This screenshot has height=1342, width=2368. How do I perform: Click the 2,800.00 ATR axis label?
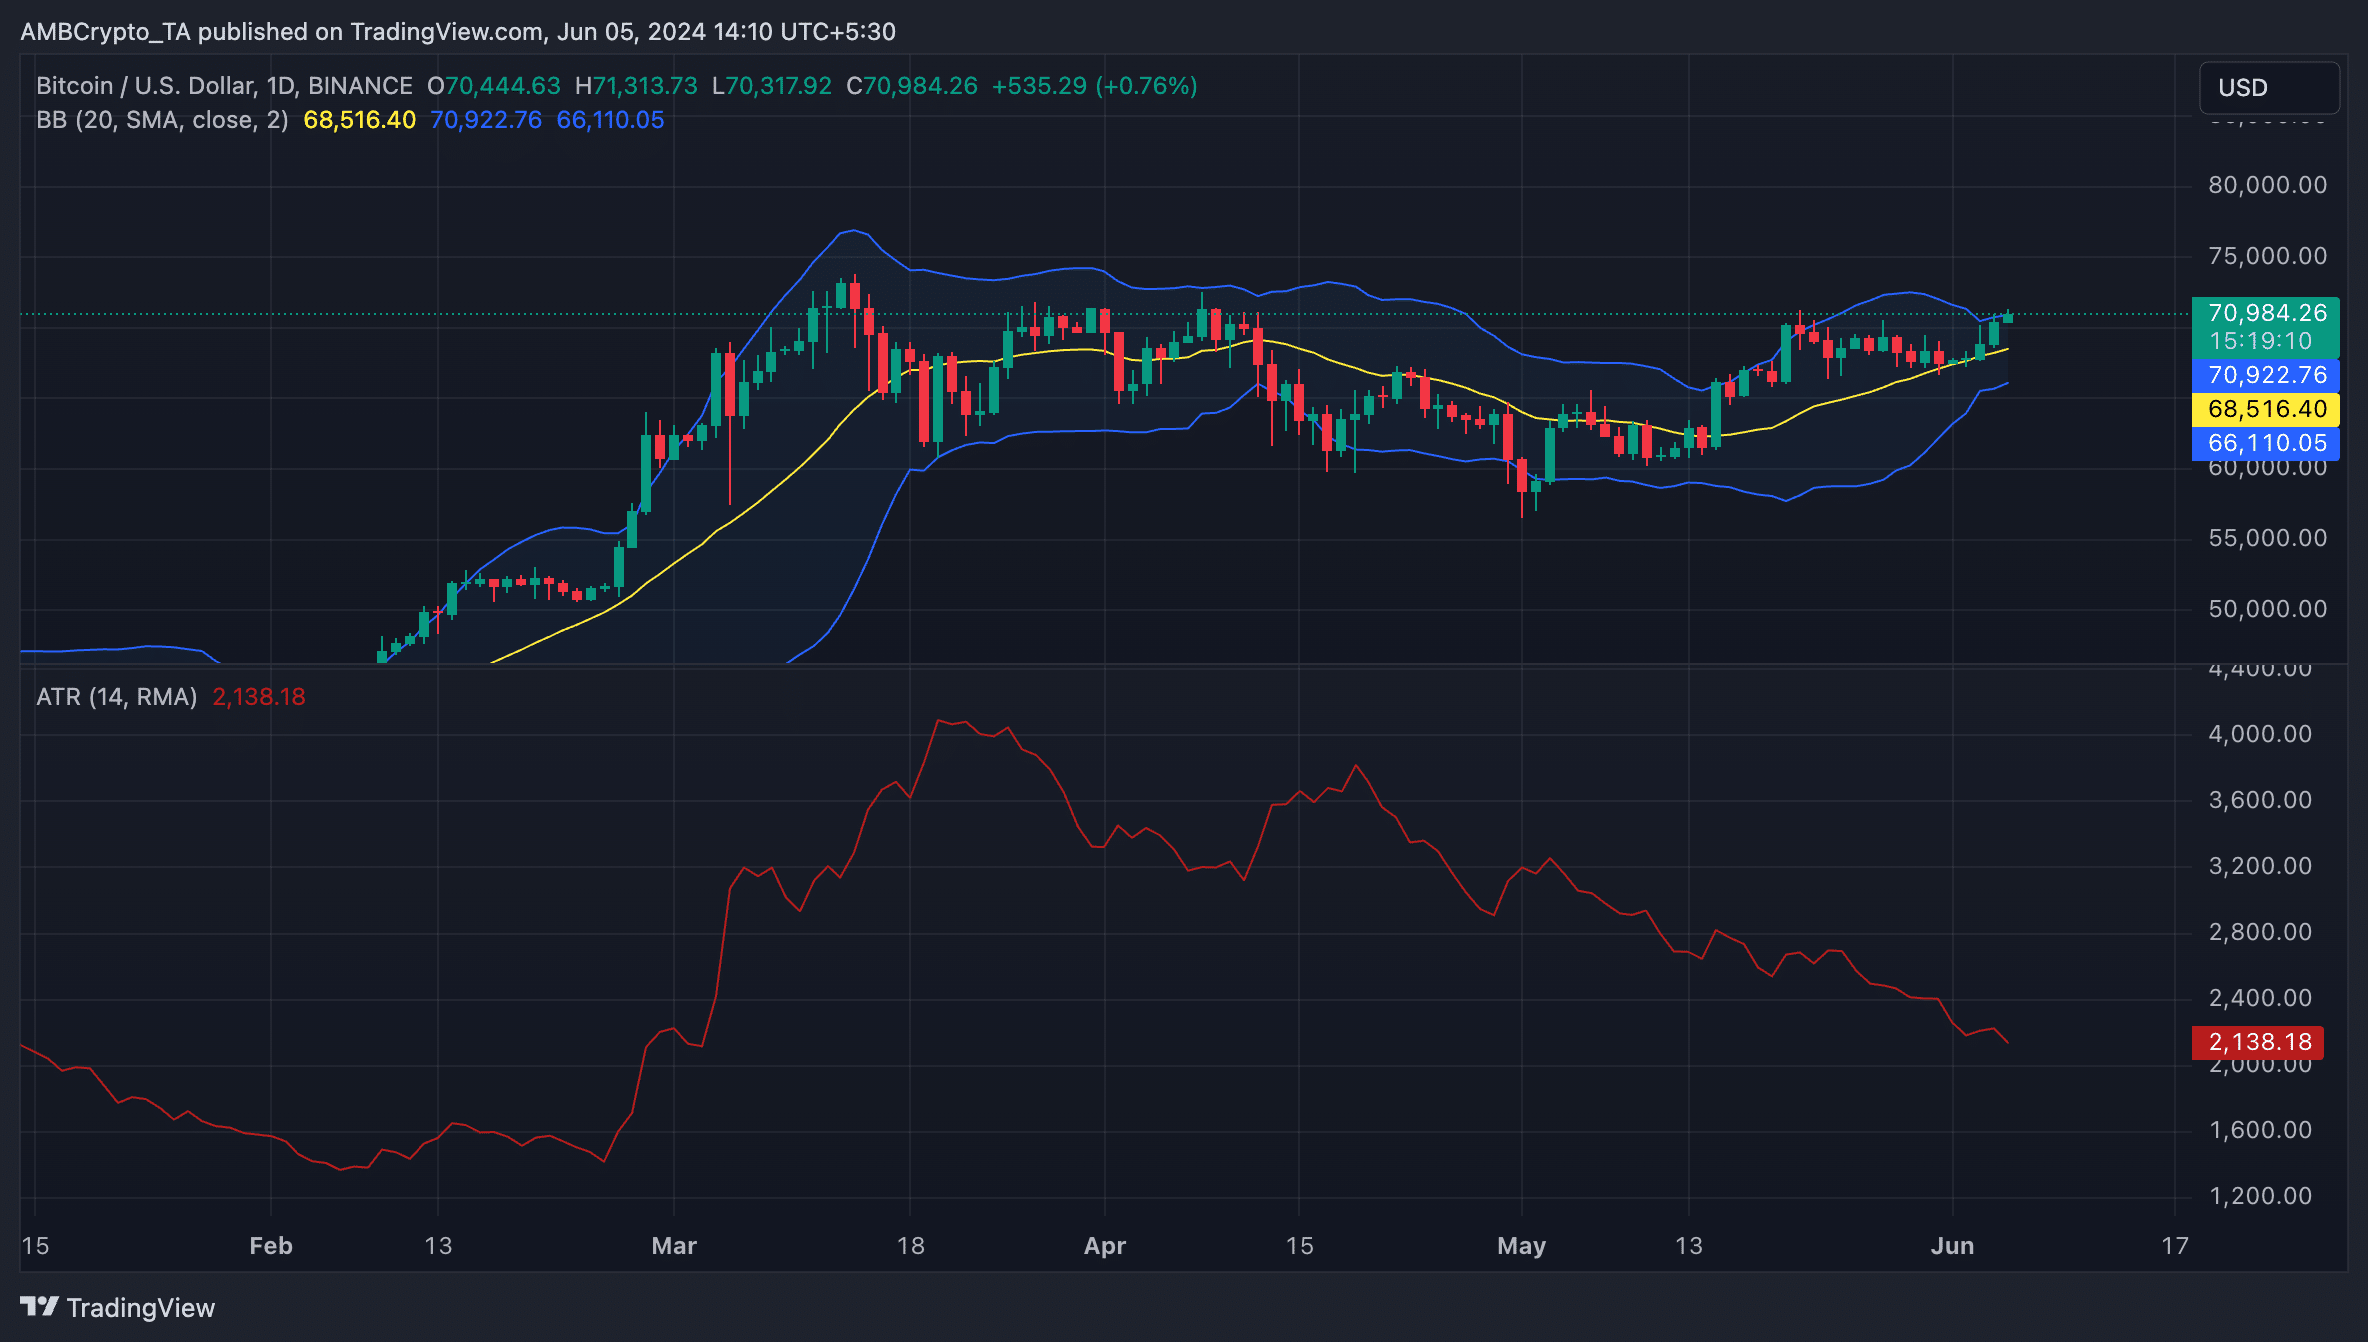tap(2260, 932)
